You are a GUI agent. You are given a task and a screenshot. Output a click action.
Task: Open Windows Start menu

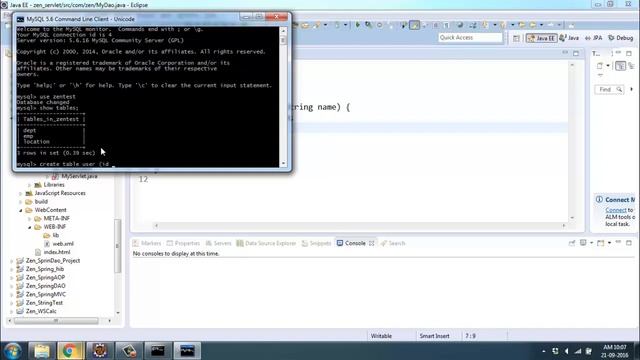tap(12, 351)
